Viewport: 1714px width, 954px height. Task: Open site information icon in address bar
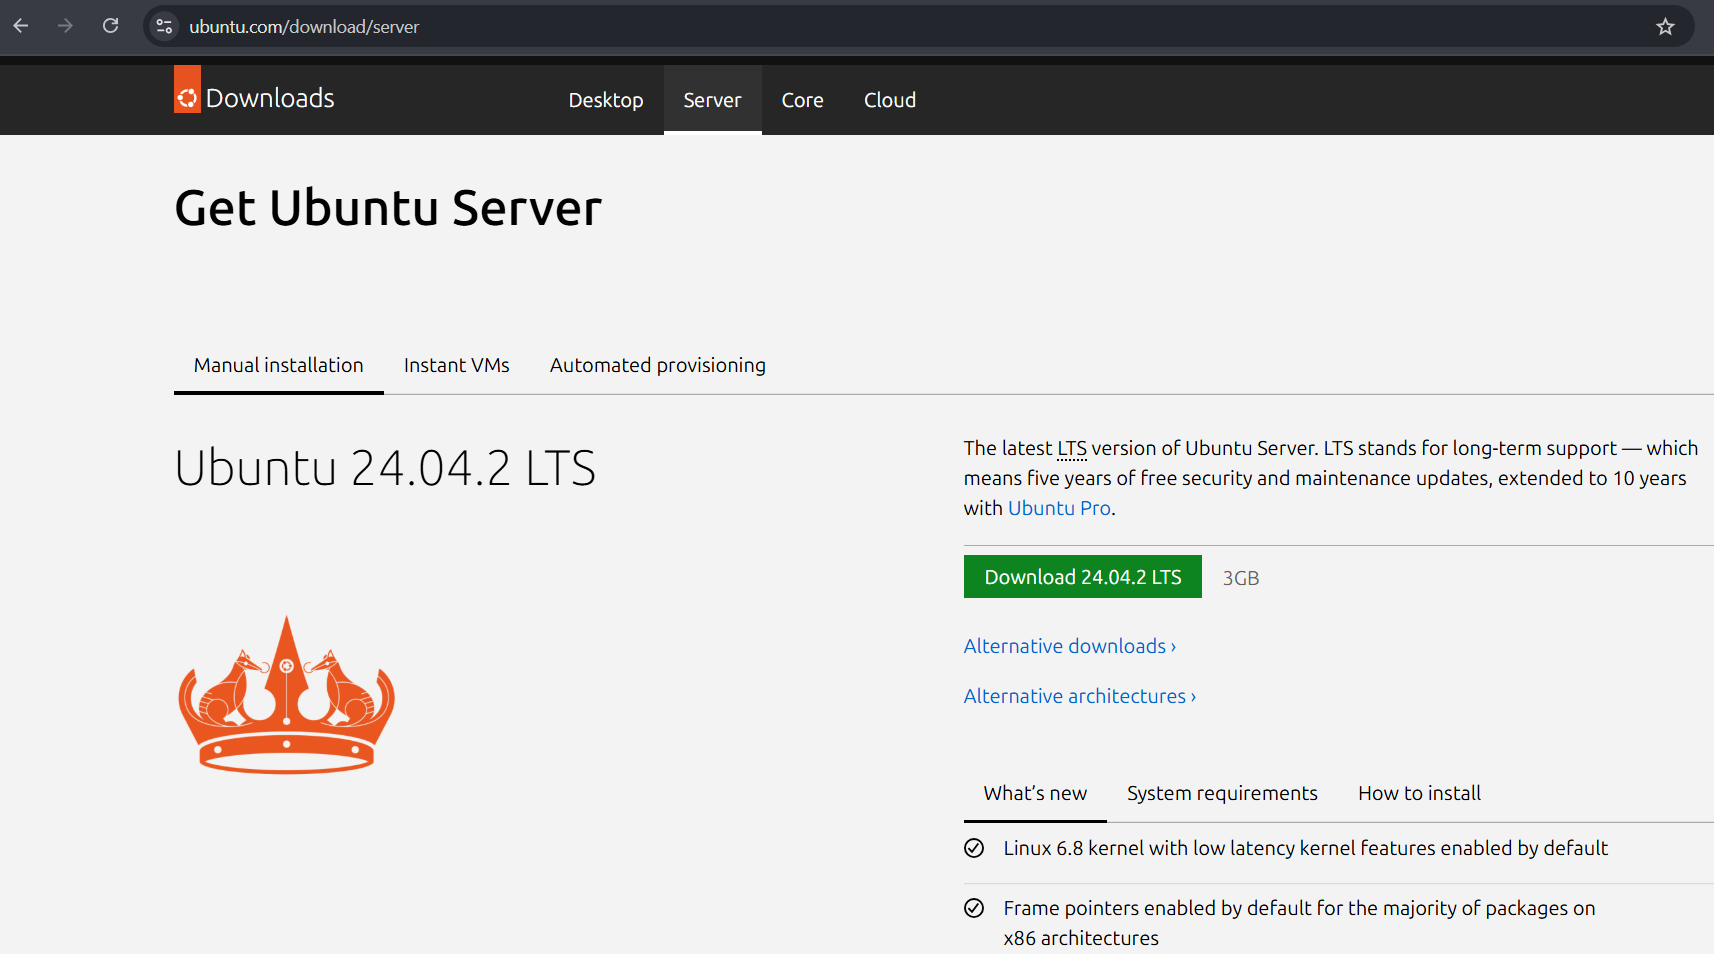tap(165, 26)
